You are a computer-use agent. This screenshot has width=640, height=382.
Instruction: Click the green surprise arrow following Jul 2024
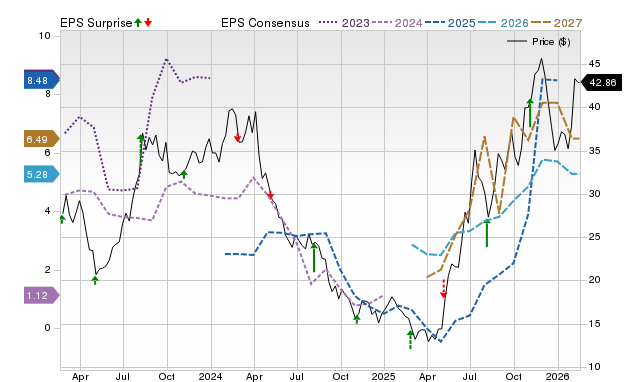point(314,258)
